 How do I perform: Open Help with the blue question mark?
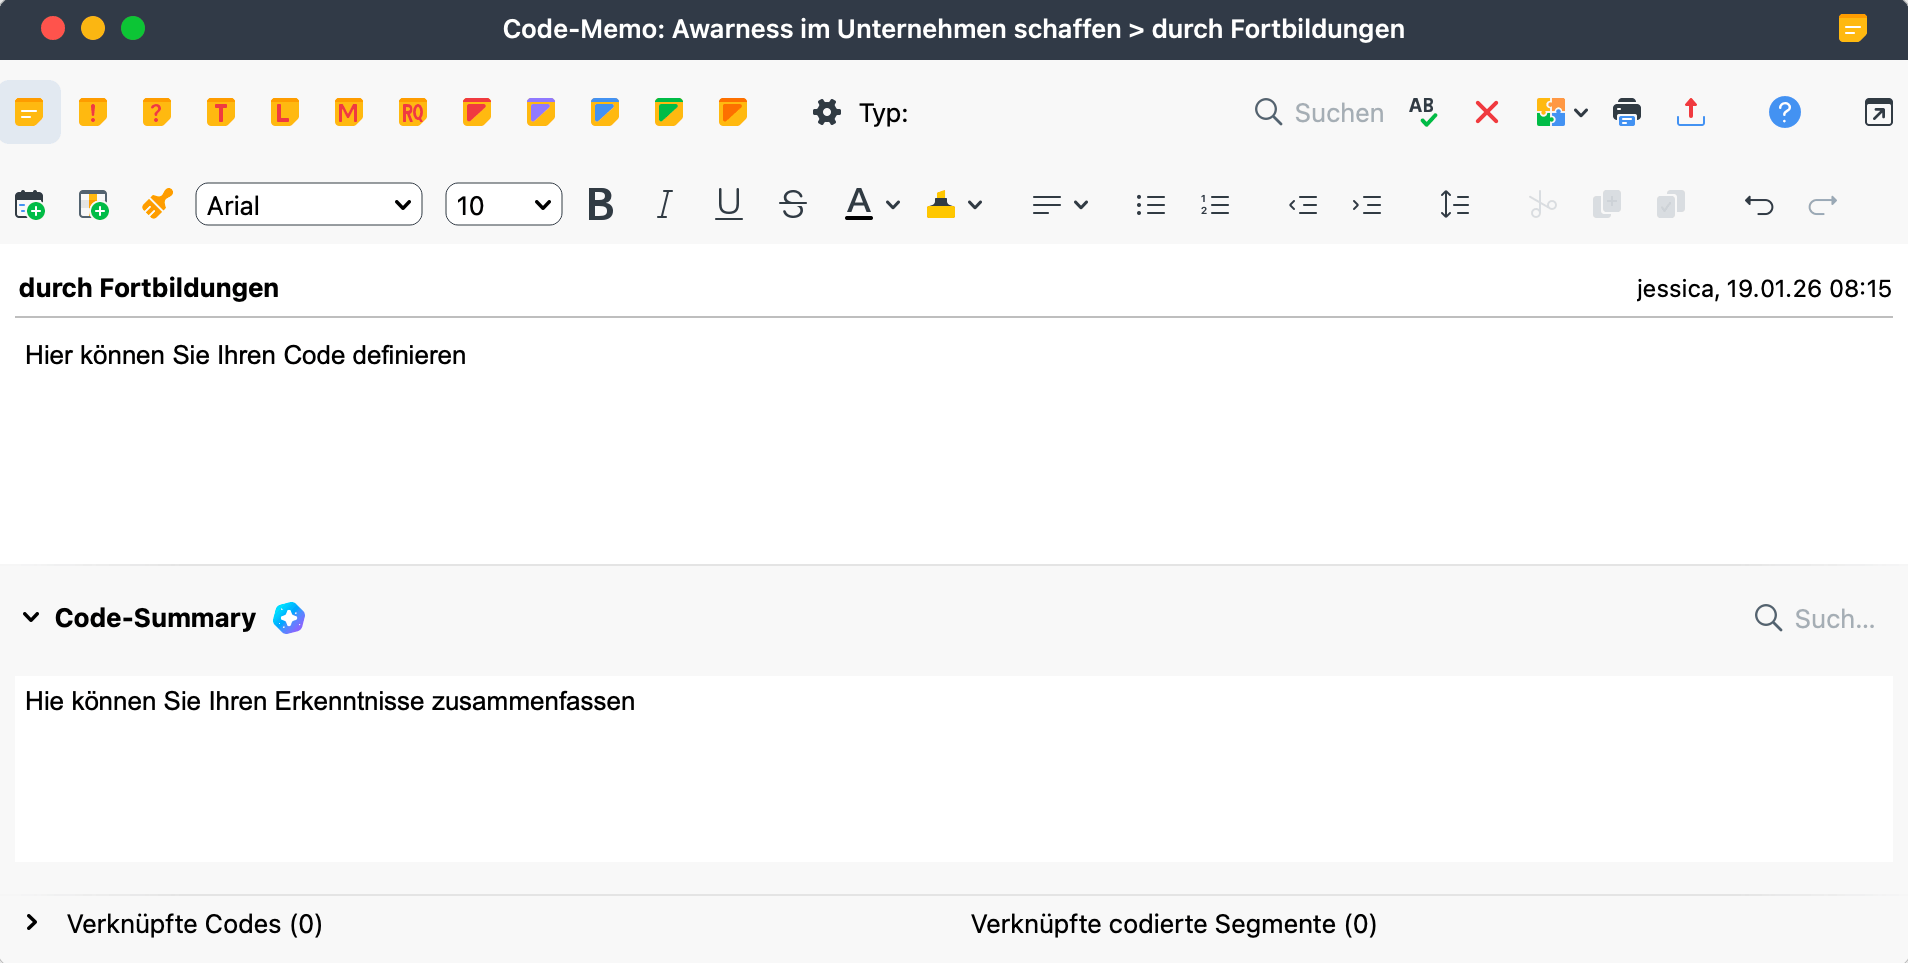[x=1784, y=112]
